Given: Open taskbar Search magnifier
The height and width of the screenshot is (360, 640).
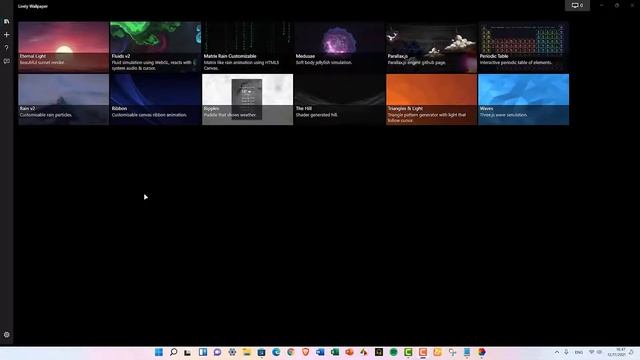Looking at the screenshot, I should tap(173, 352).
